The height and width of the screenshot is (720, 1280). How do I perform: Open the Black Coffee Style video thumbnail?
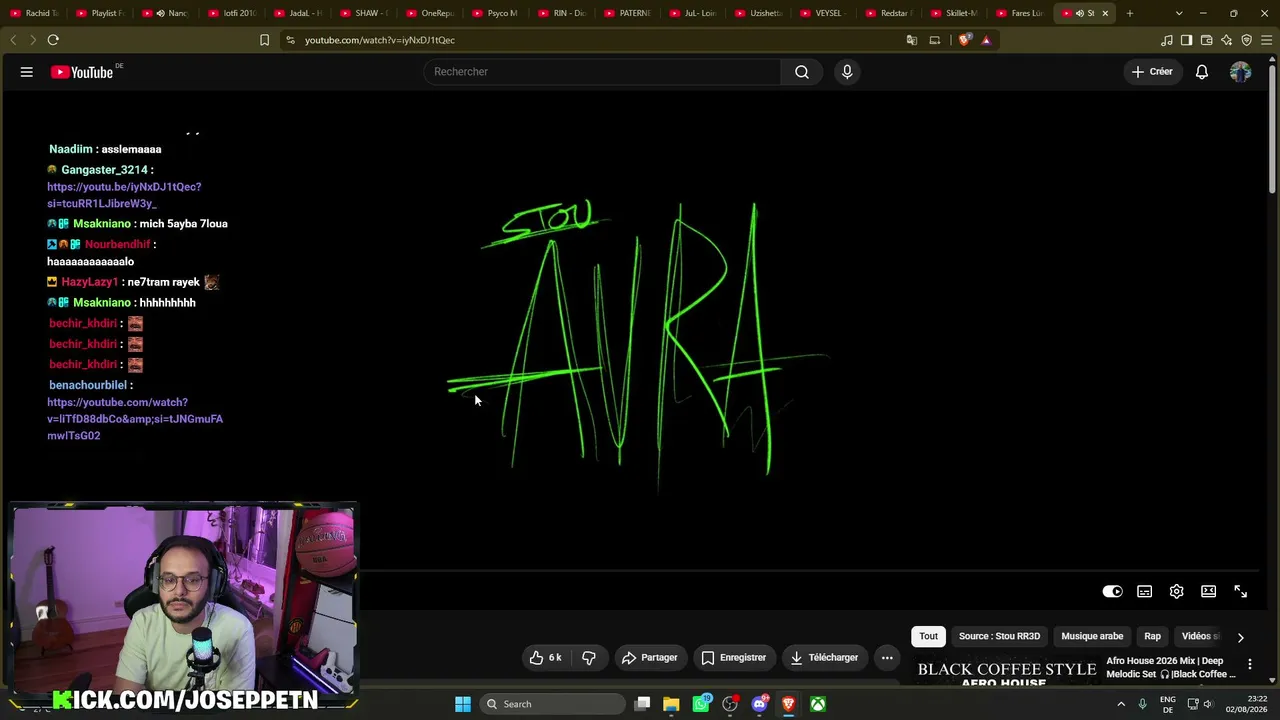point(1007,670)
